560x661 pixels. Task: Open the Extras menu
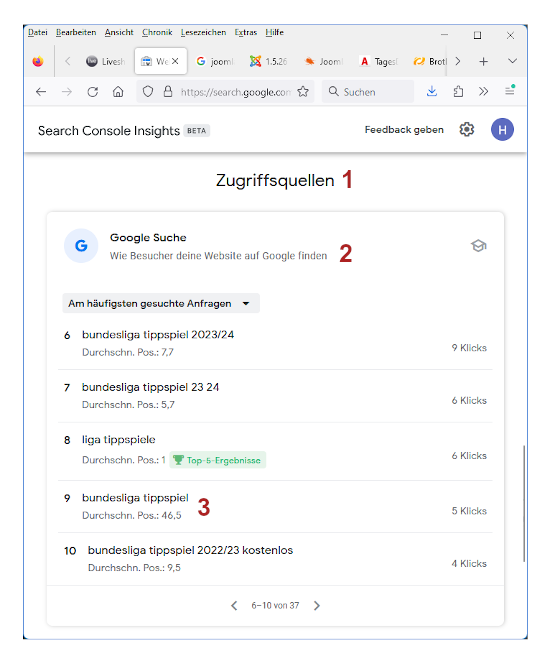coord(246,32)
